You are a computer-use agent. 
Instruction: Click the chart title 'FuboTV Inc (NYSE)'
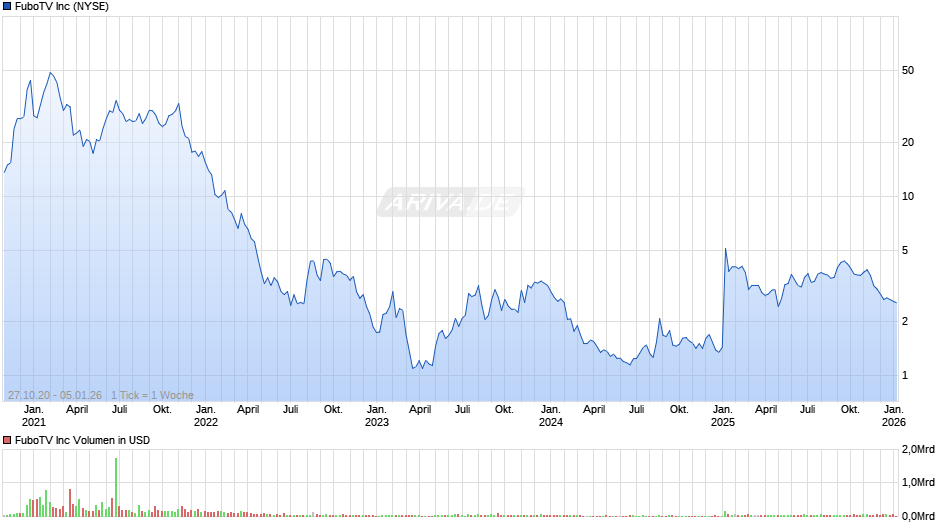pyautogui.click(x=62, y=7)
